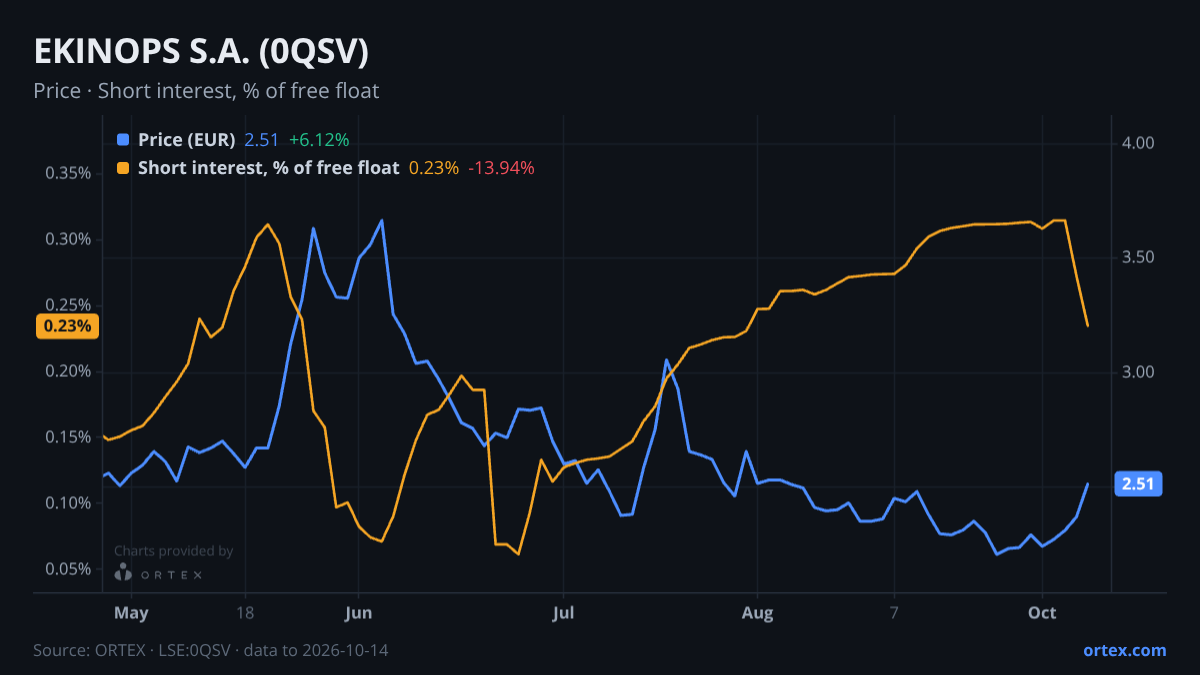
Task: Click the orange 0.23% axis marker badge
Action: 67,326
